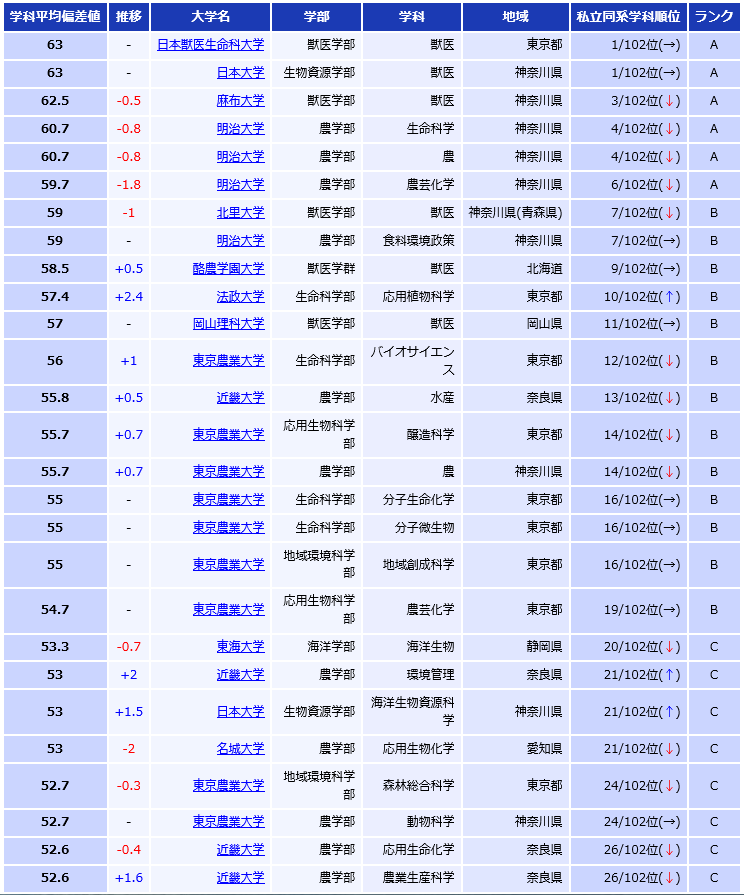Select the 10/102位(↑) ranking cell
Image resolution: width=744 pixels, height=895 pixels.
pos(629,296)
